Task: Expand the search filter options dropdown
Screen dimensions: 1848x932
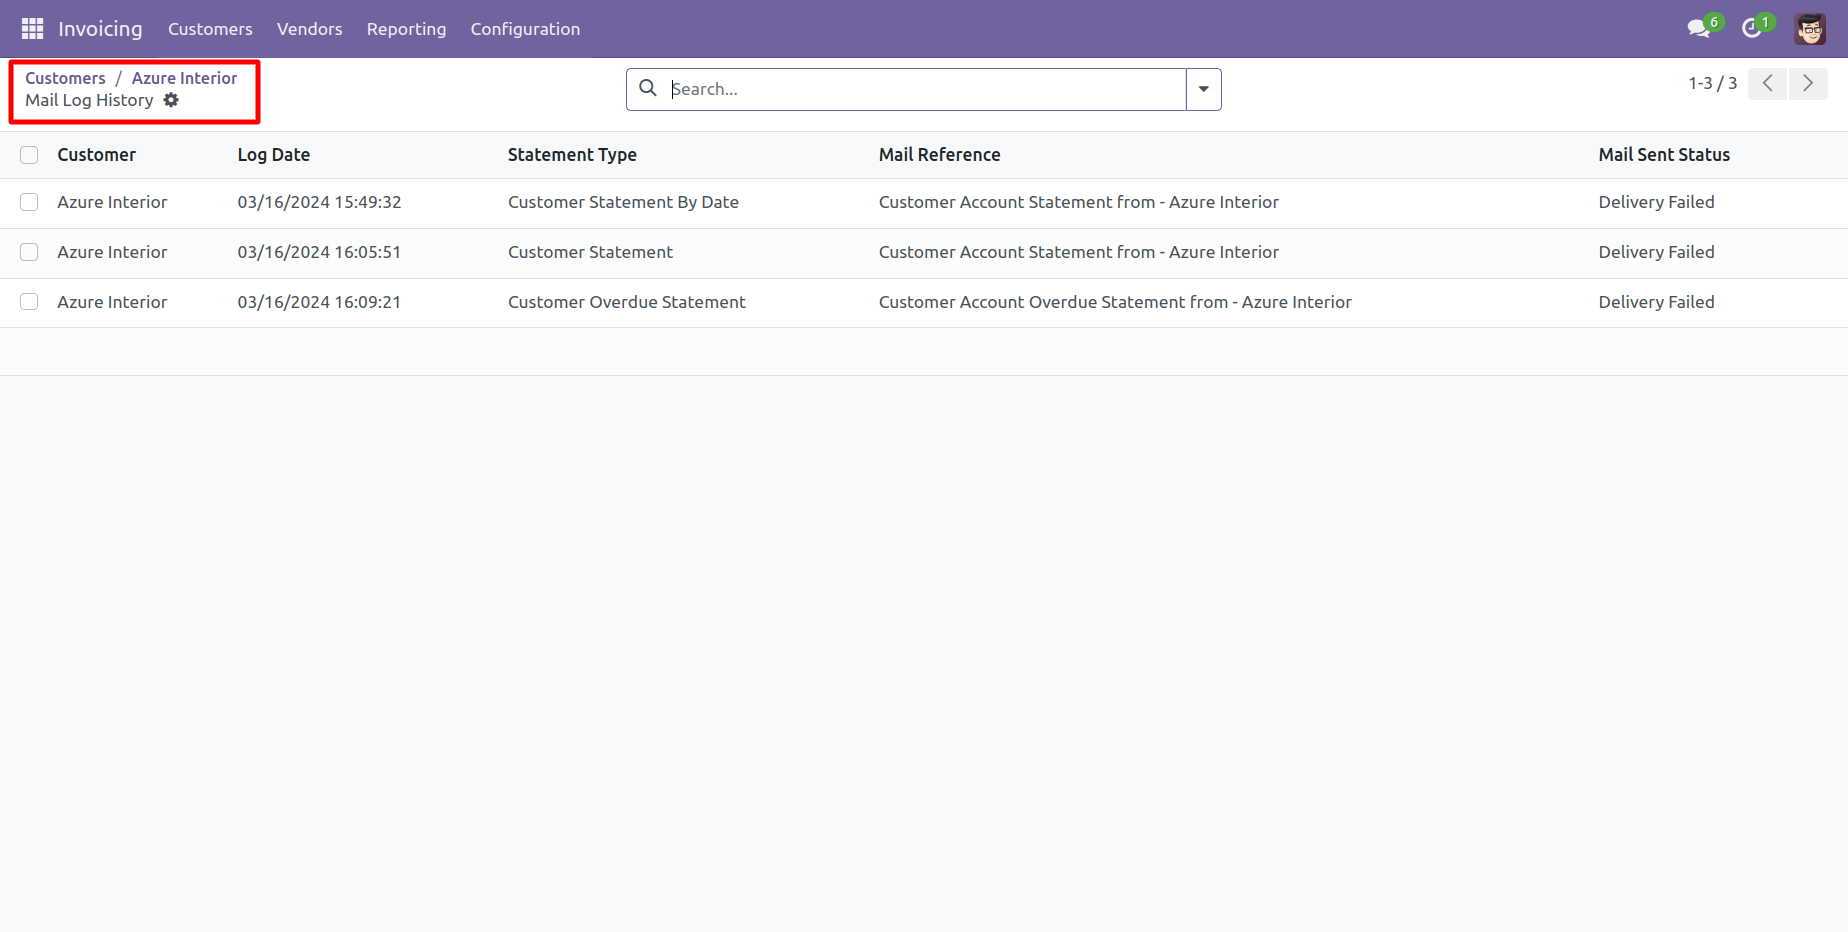Action: tap(1203, 89)
